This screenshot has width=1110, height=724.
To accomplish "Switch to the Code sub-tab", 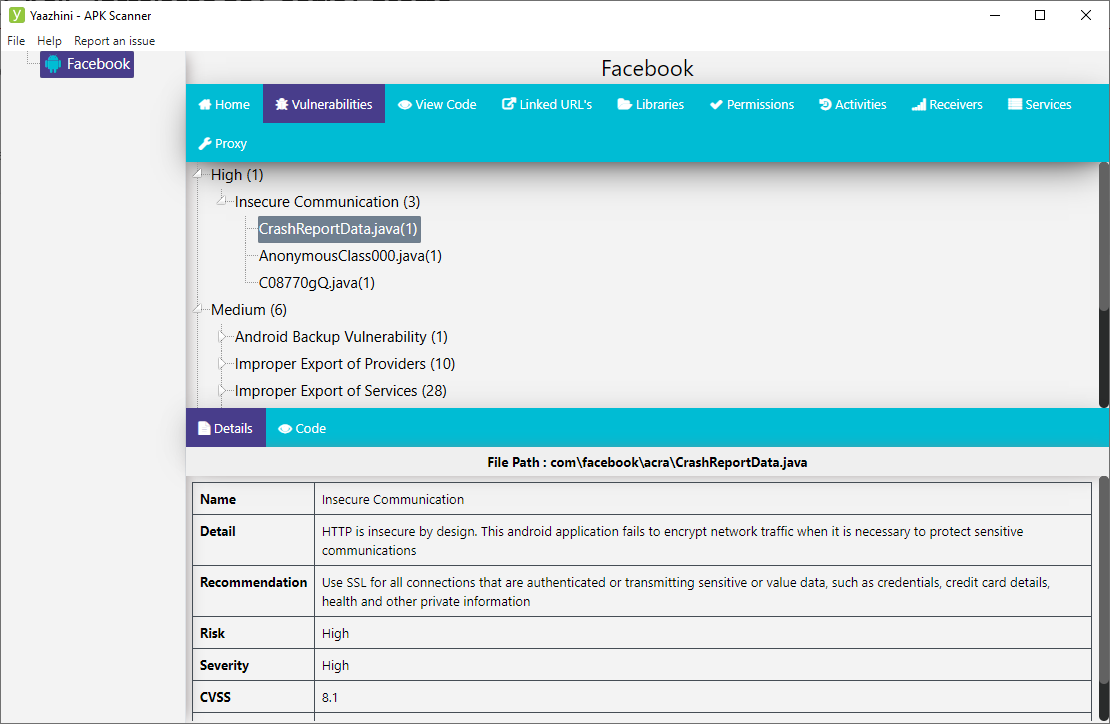I will coord(302,428).
